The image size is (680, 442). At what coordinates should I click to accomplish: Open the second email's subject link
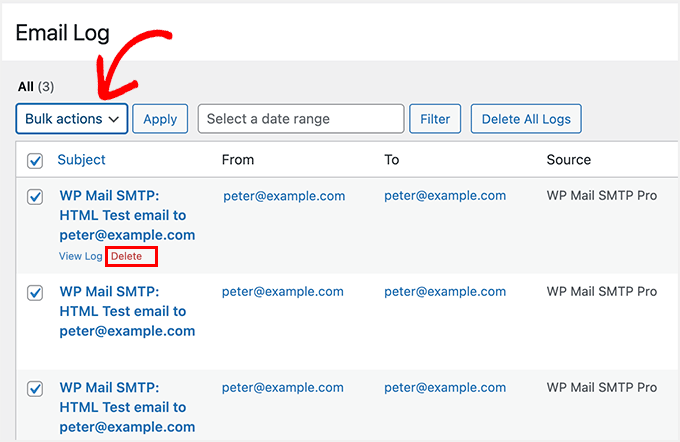(x=127, y=311)
